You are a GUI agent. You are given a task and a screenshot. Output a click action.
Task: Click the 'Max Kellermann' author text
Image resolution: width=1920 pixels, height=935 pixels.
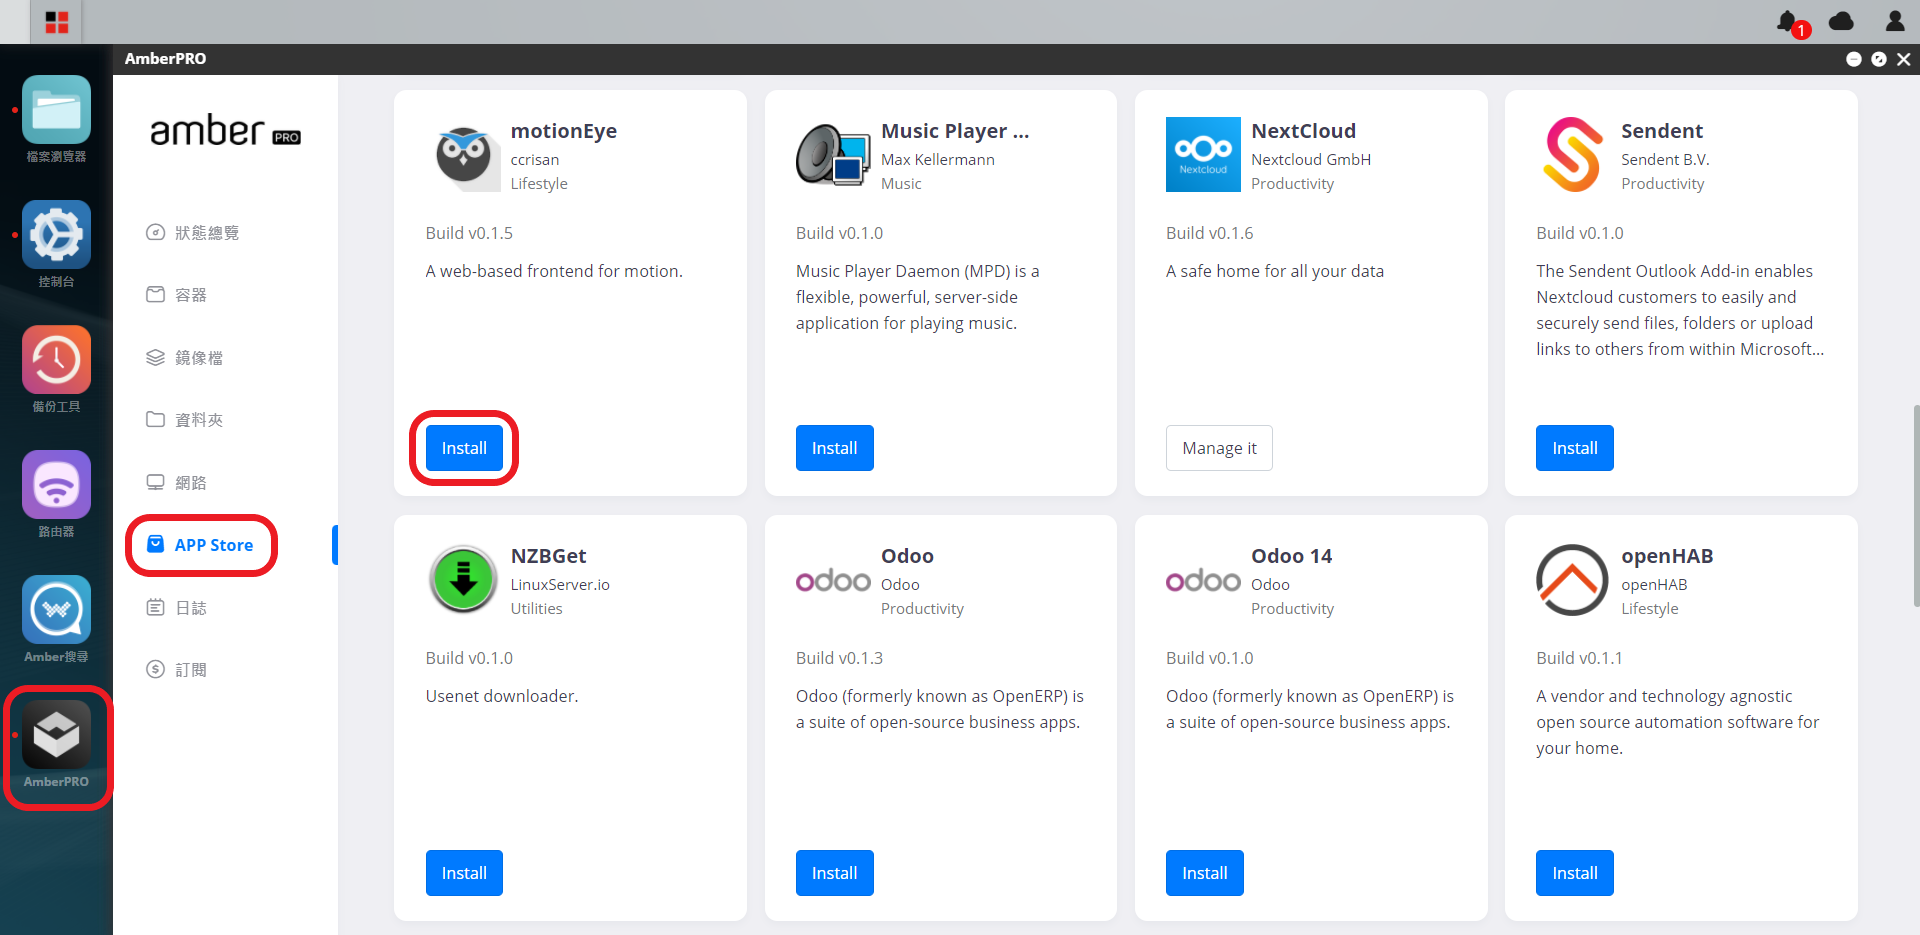pyautogui.click(x=937, y=160)
